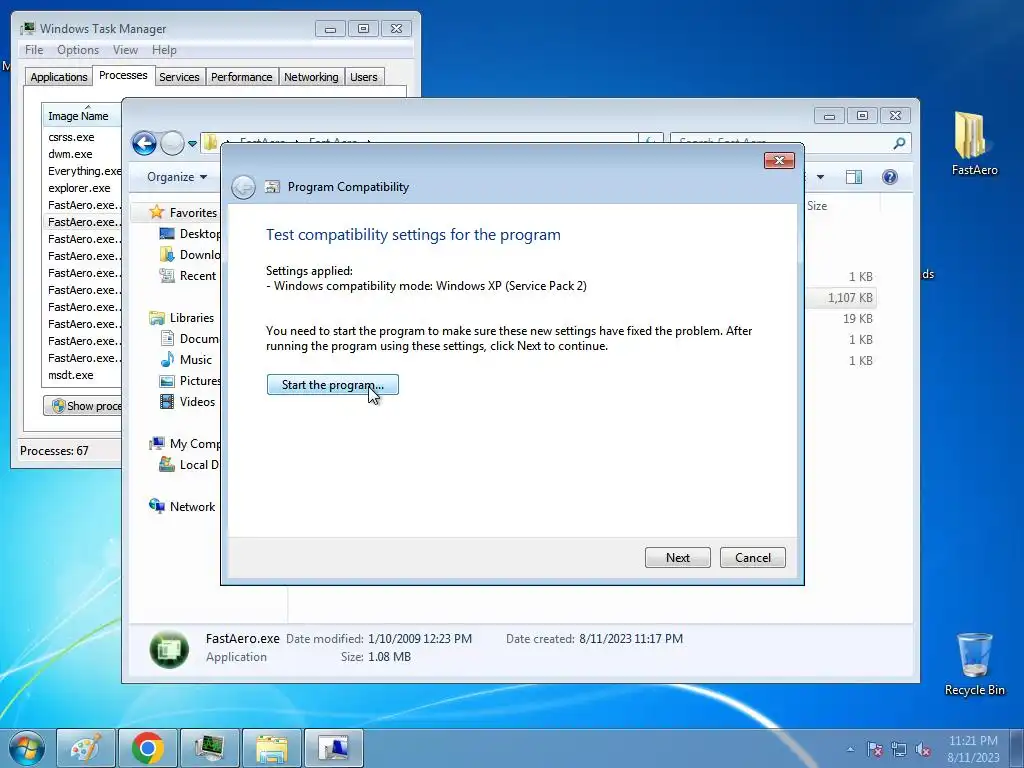This screenshot has width=1024, height=768.
Task: Open Task Manager Help menu
Action: coord(164,50)
